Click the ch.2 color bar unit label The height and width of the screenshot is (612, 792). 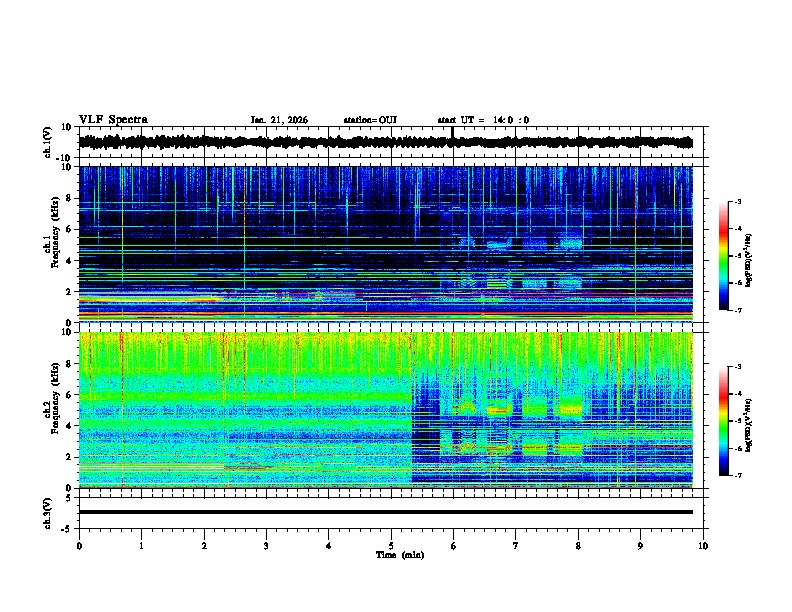[749, 425]
